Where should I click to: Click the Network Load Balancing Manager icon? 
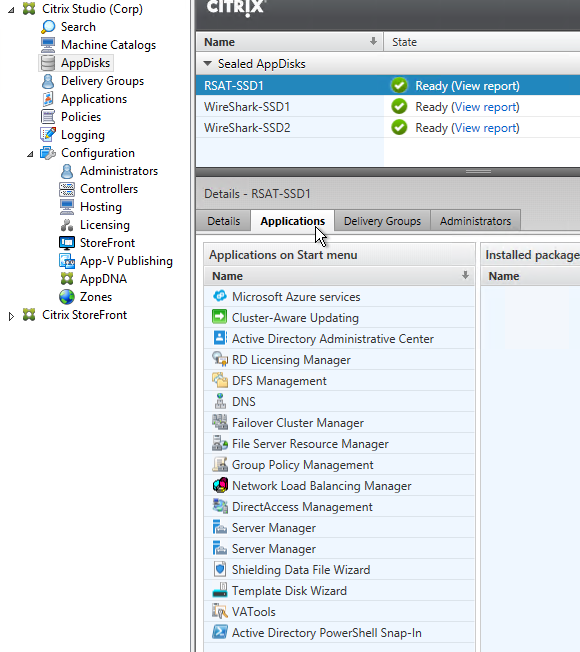tap(220, 485)
